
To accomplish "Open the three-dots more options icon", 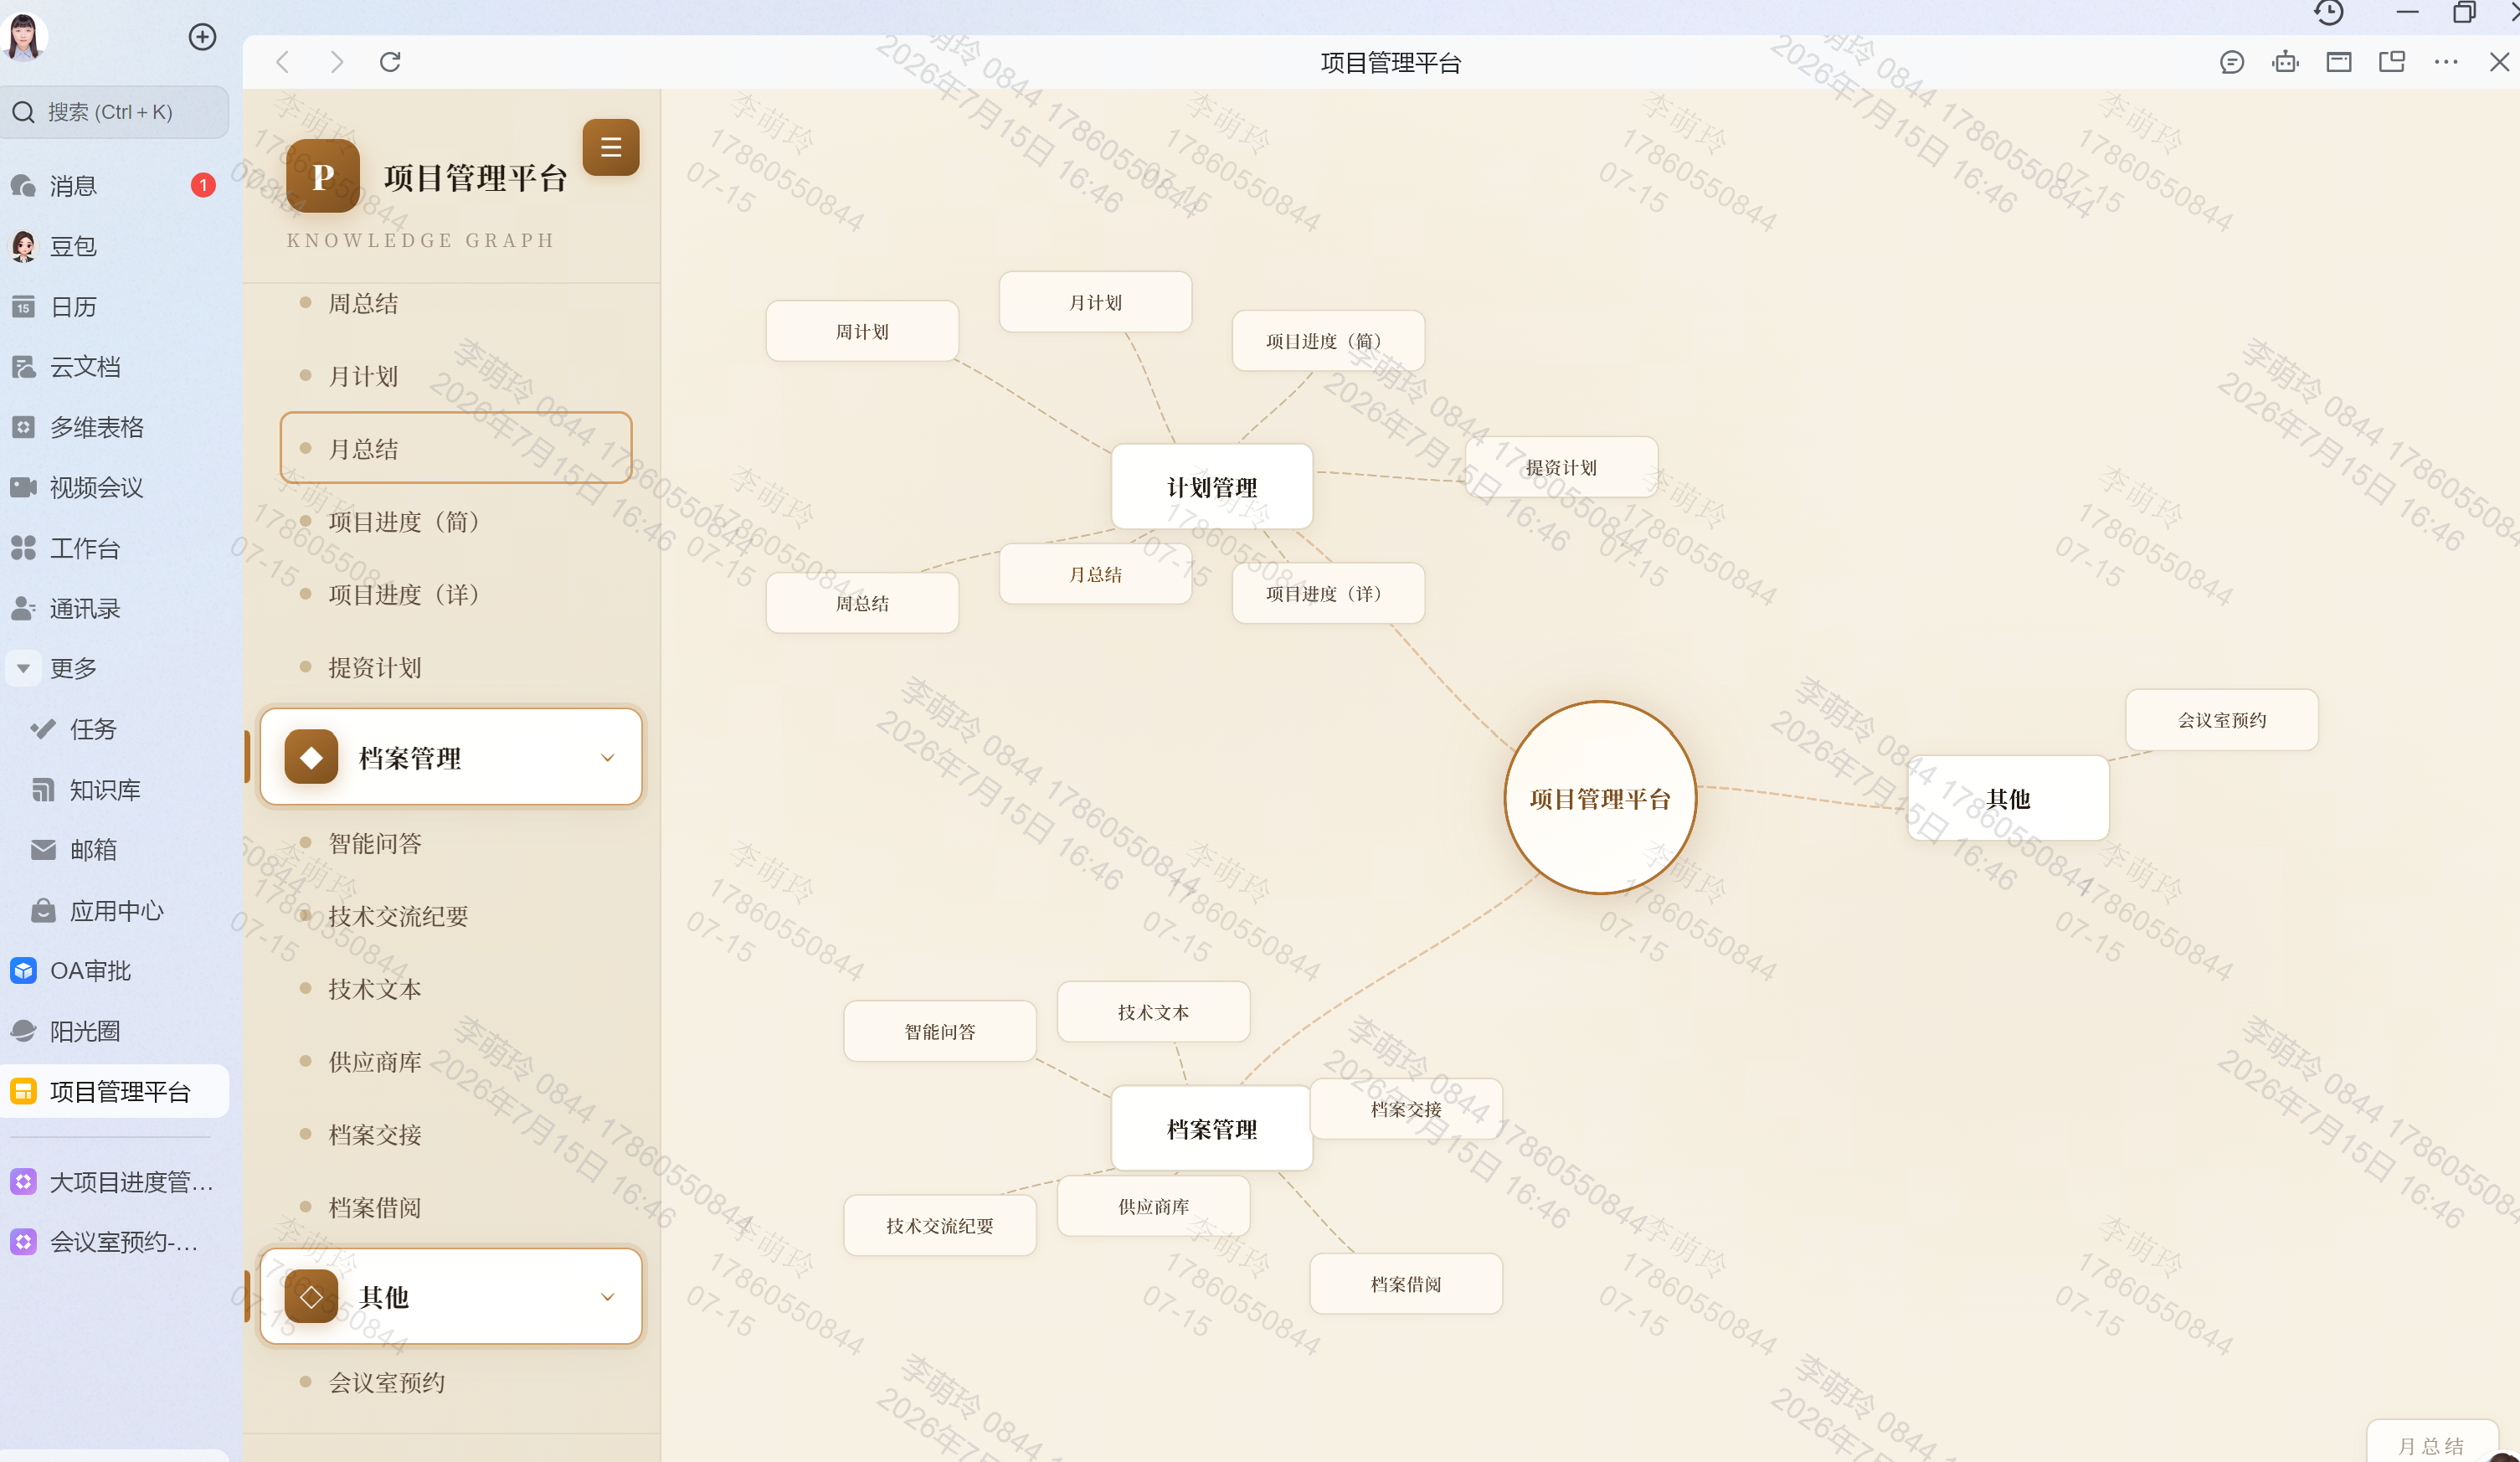I will 2446,62.
